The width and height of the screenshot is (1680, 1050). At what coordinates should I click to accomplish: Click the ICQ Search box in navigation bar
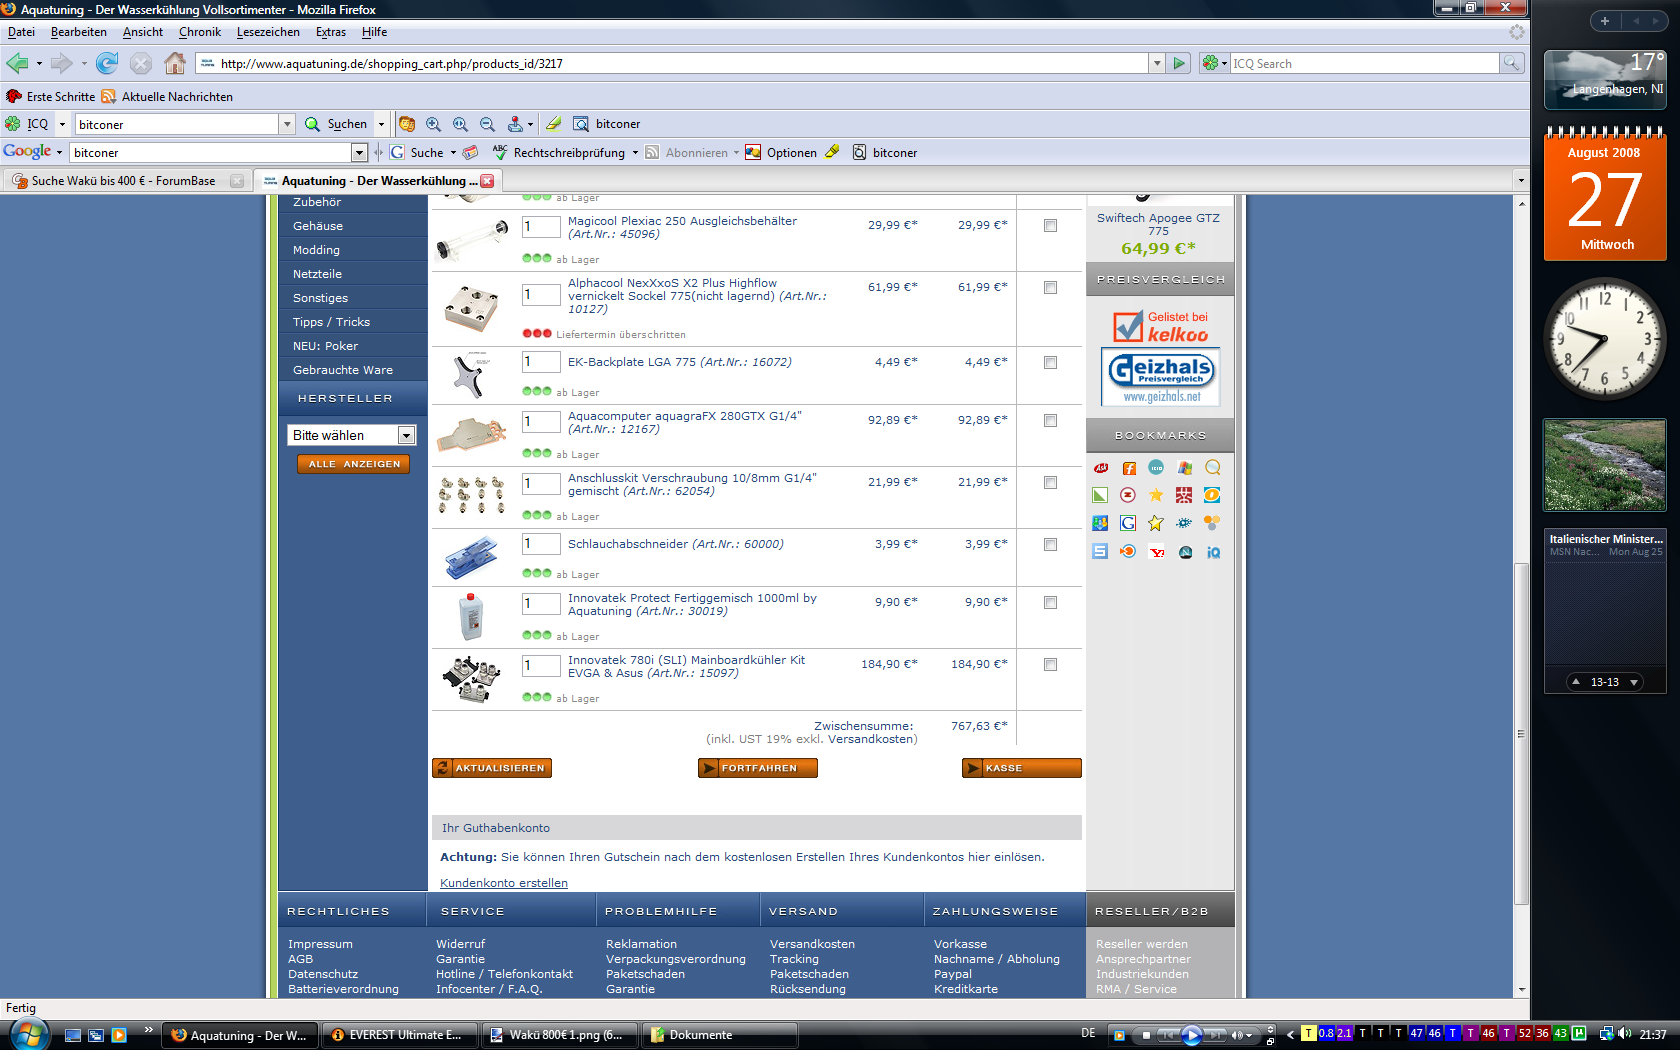1364,64
